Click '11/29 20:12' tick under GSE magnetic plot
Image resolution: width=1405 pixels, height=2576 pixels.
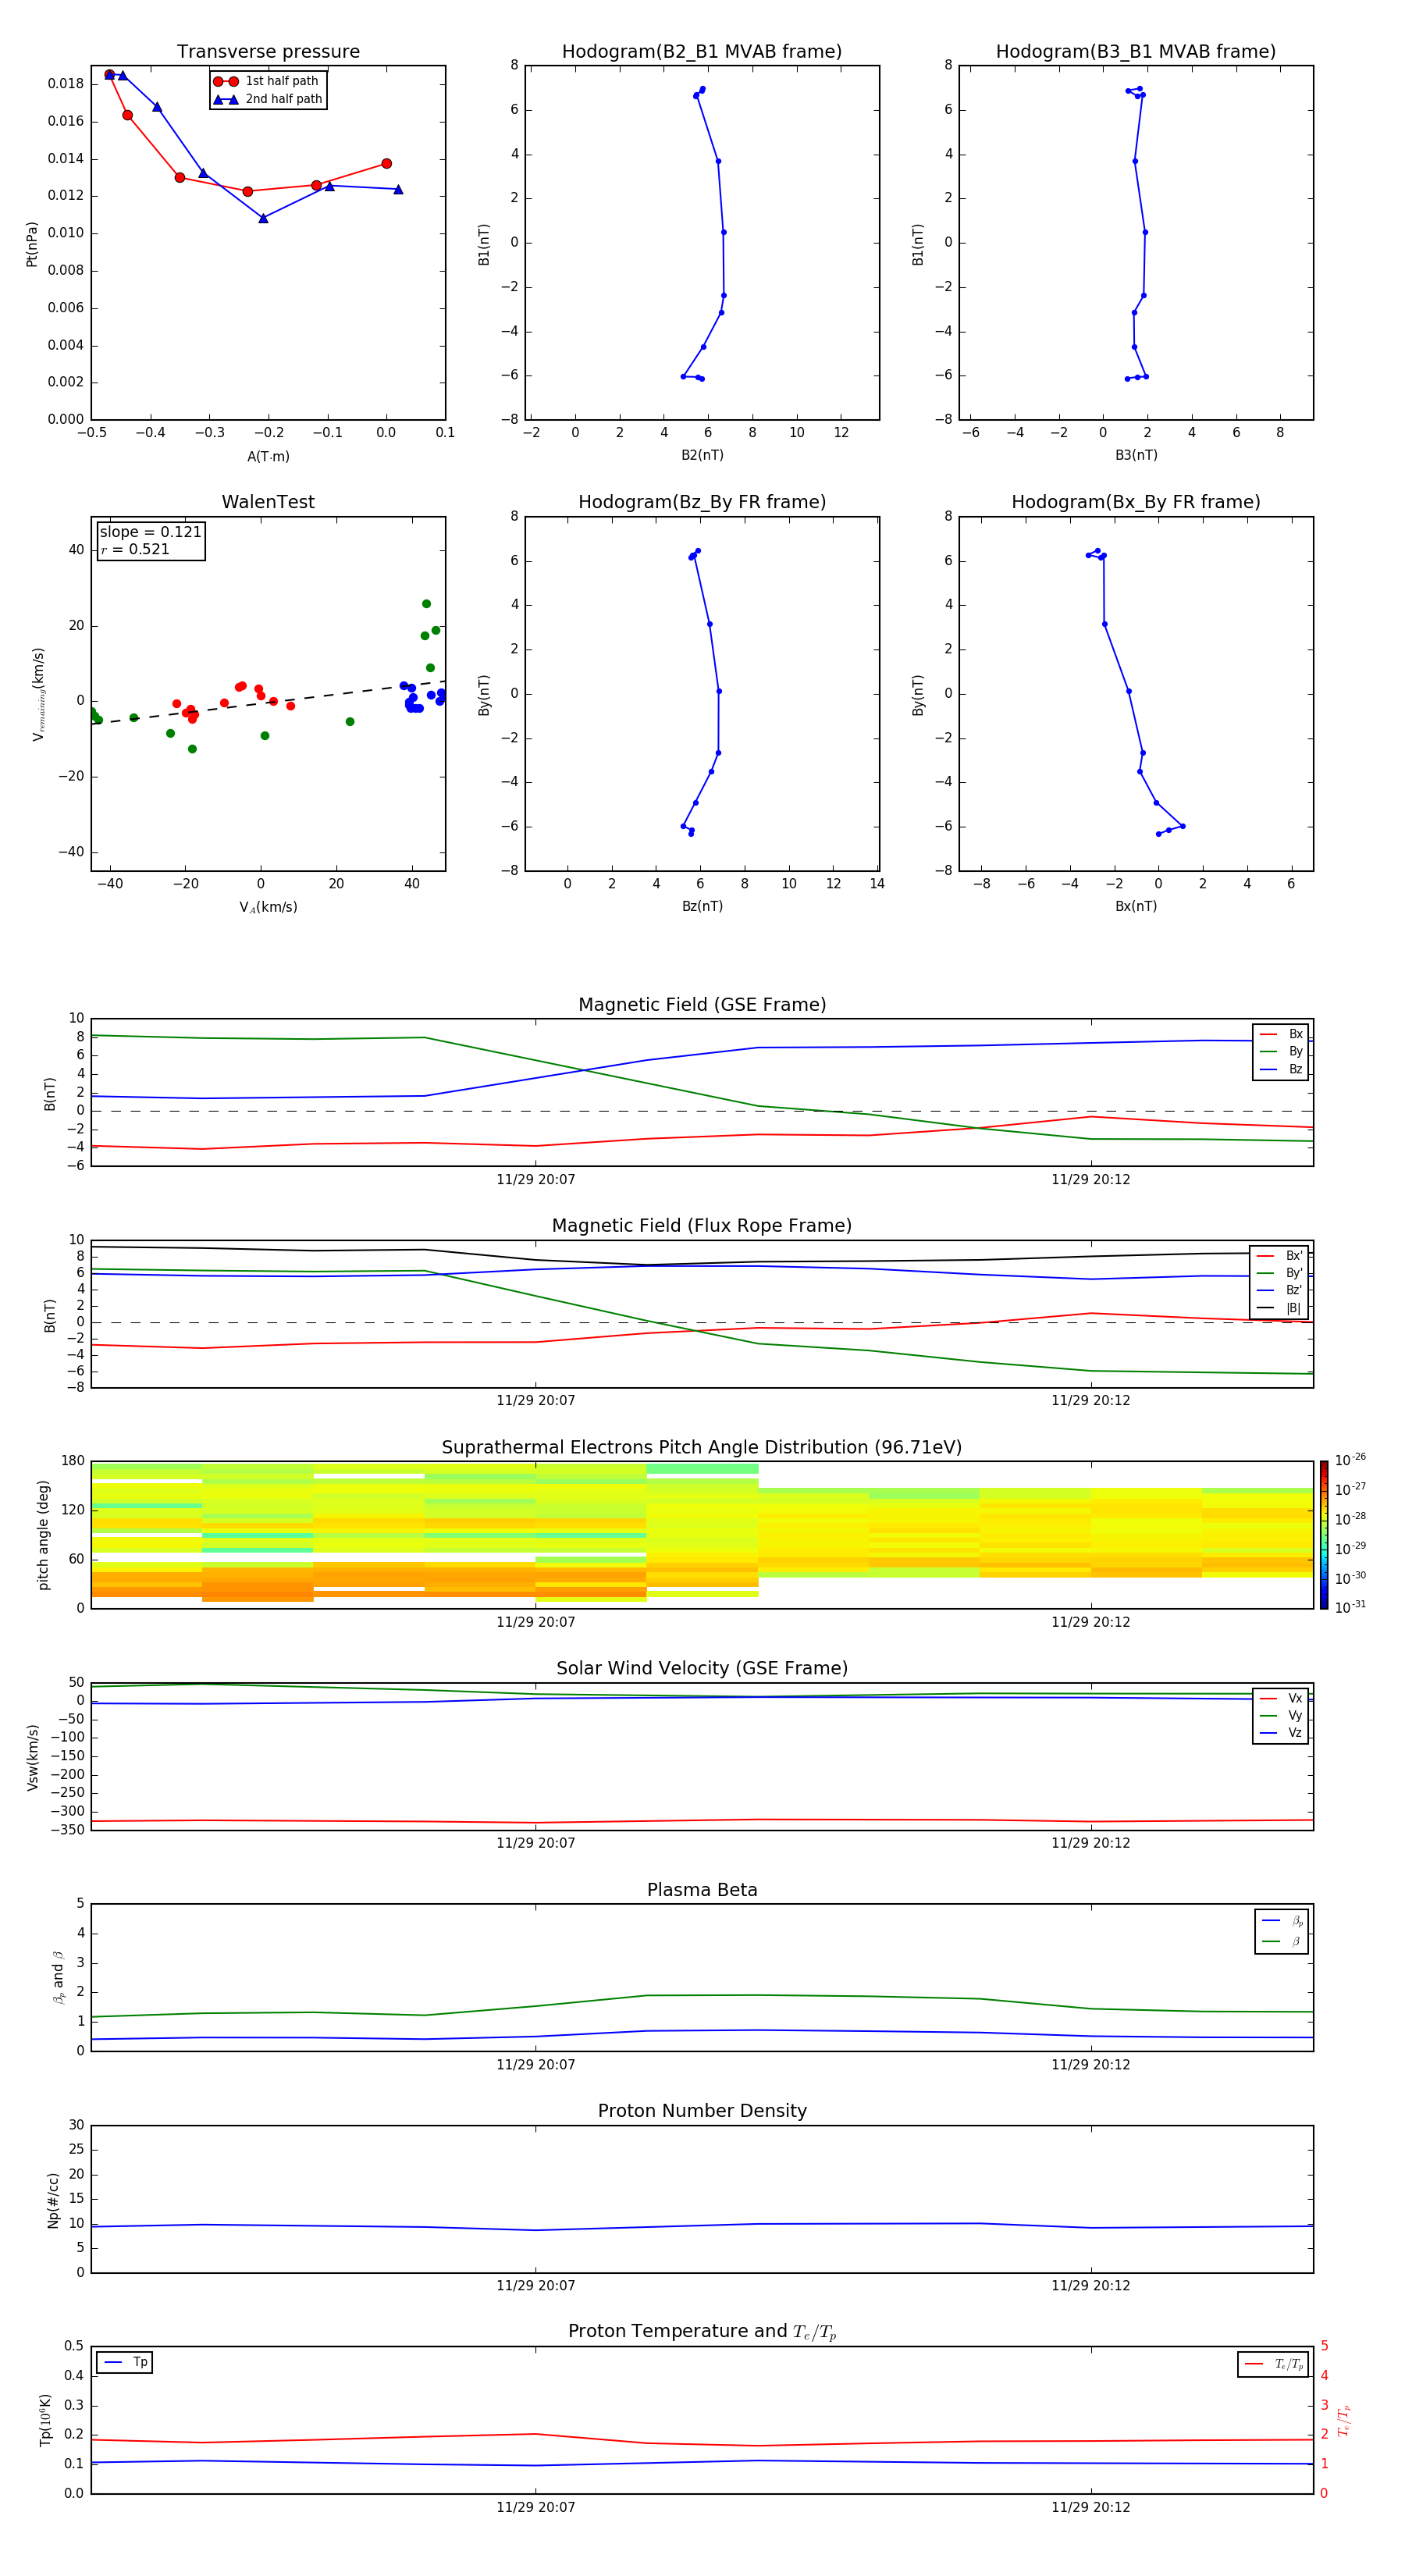(1090, 1180)
